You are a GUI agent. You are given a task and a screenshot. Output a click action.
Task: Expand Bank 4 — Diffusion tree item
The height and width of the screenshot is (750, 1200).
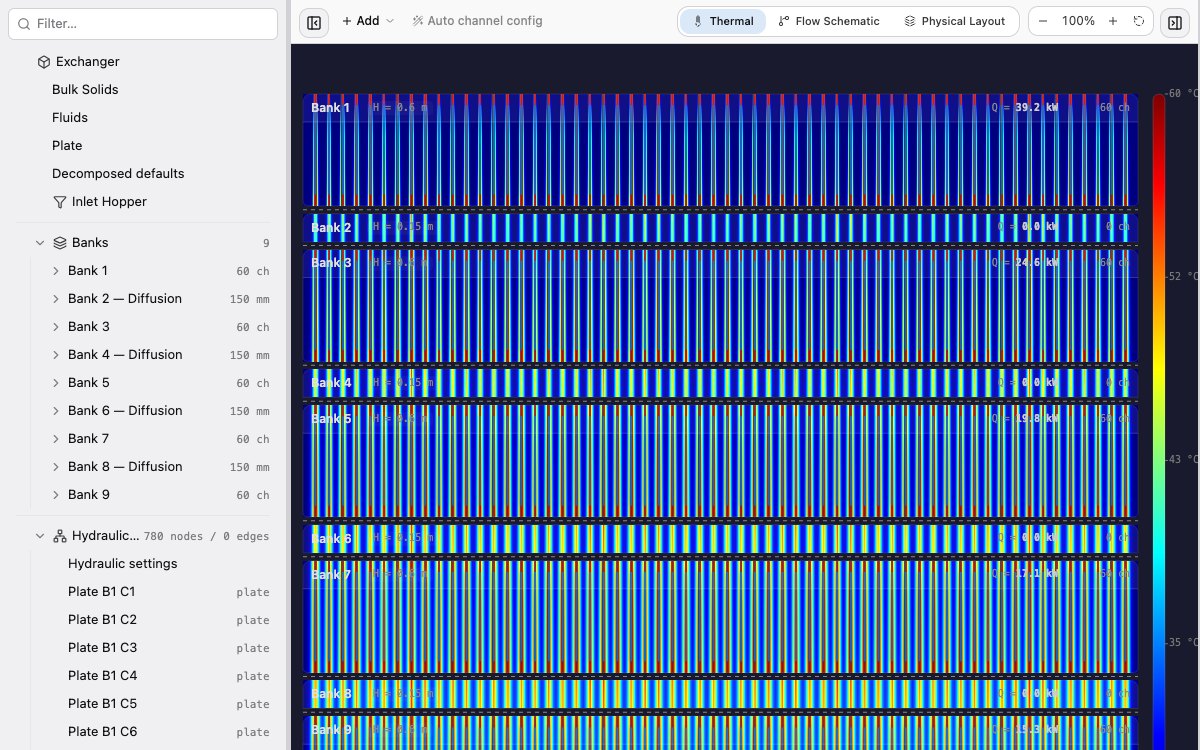(56, 355)
